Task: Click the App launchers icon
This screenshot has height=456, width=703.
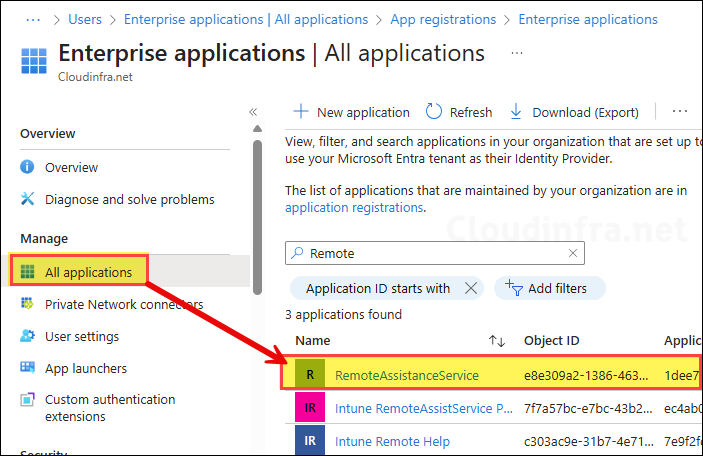Action: [x=28, y=368]
